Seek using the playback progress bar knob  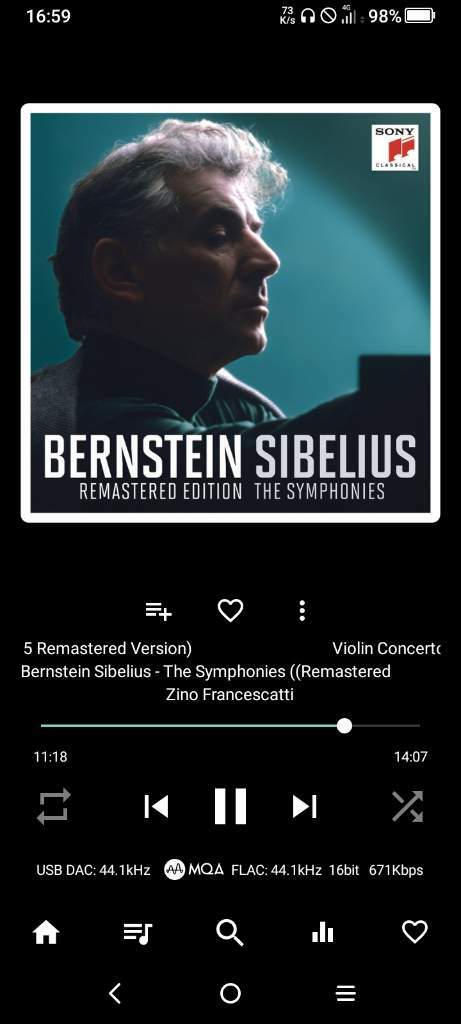pyautogui.click(x=344, y=726)
